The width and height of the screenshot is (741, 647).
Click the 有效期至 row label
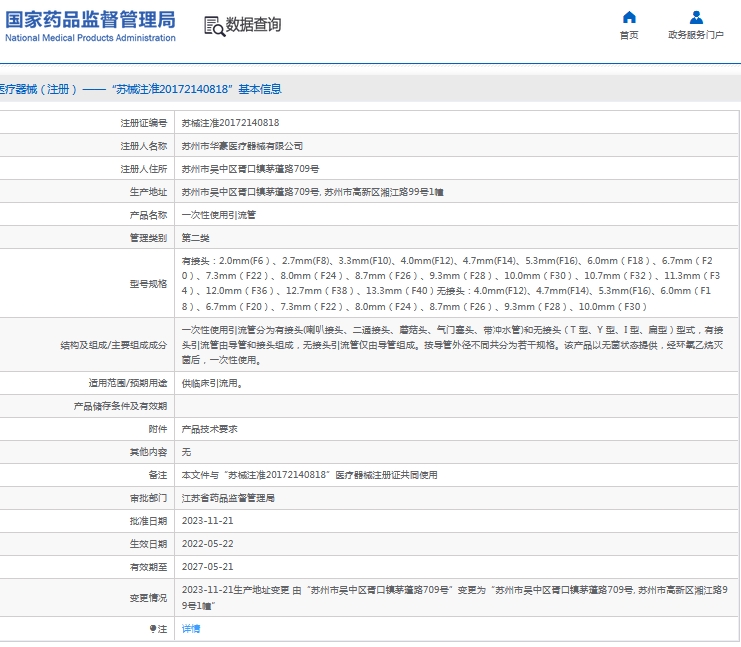[x=148, y=567]
